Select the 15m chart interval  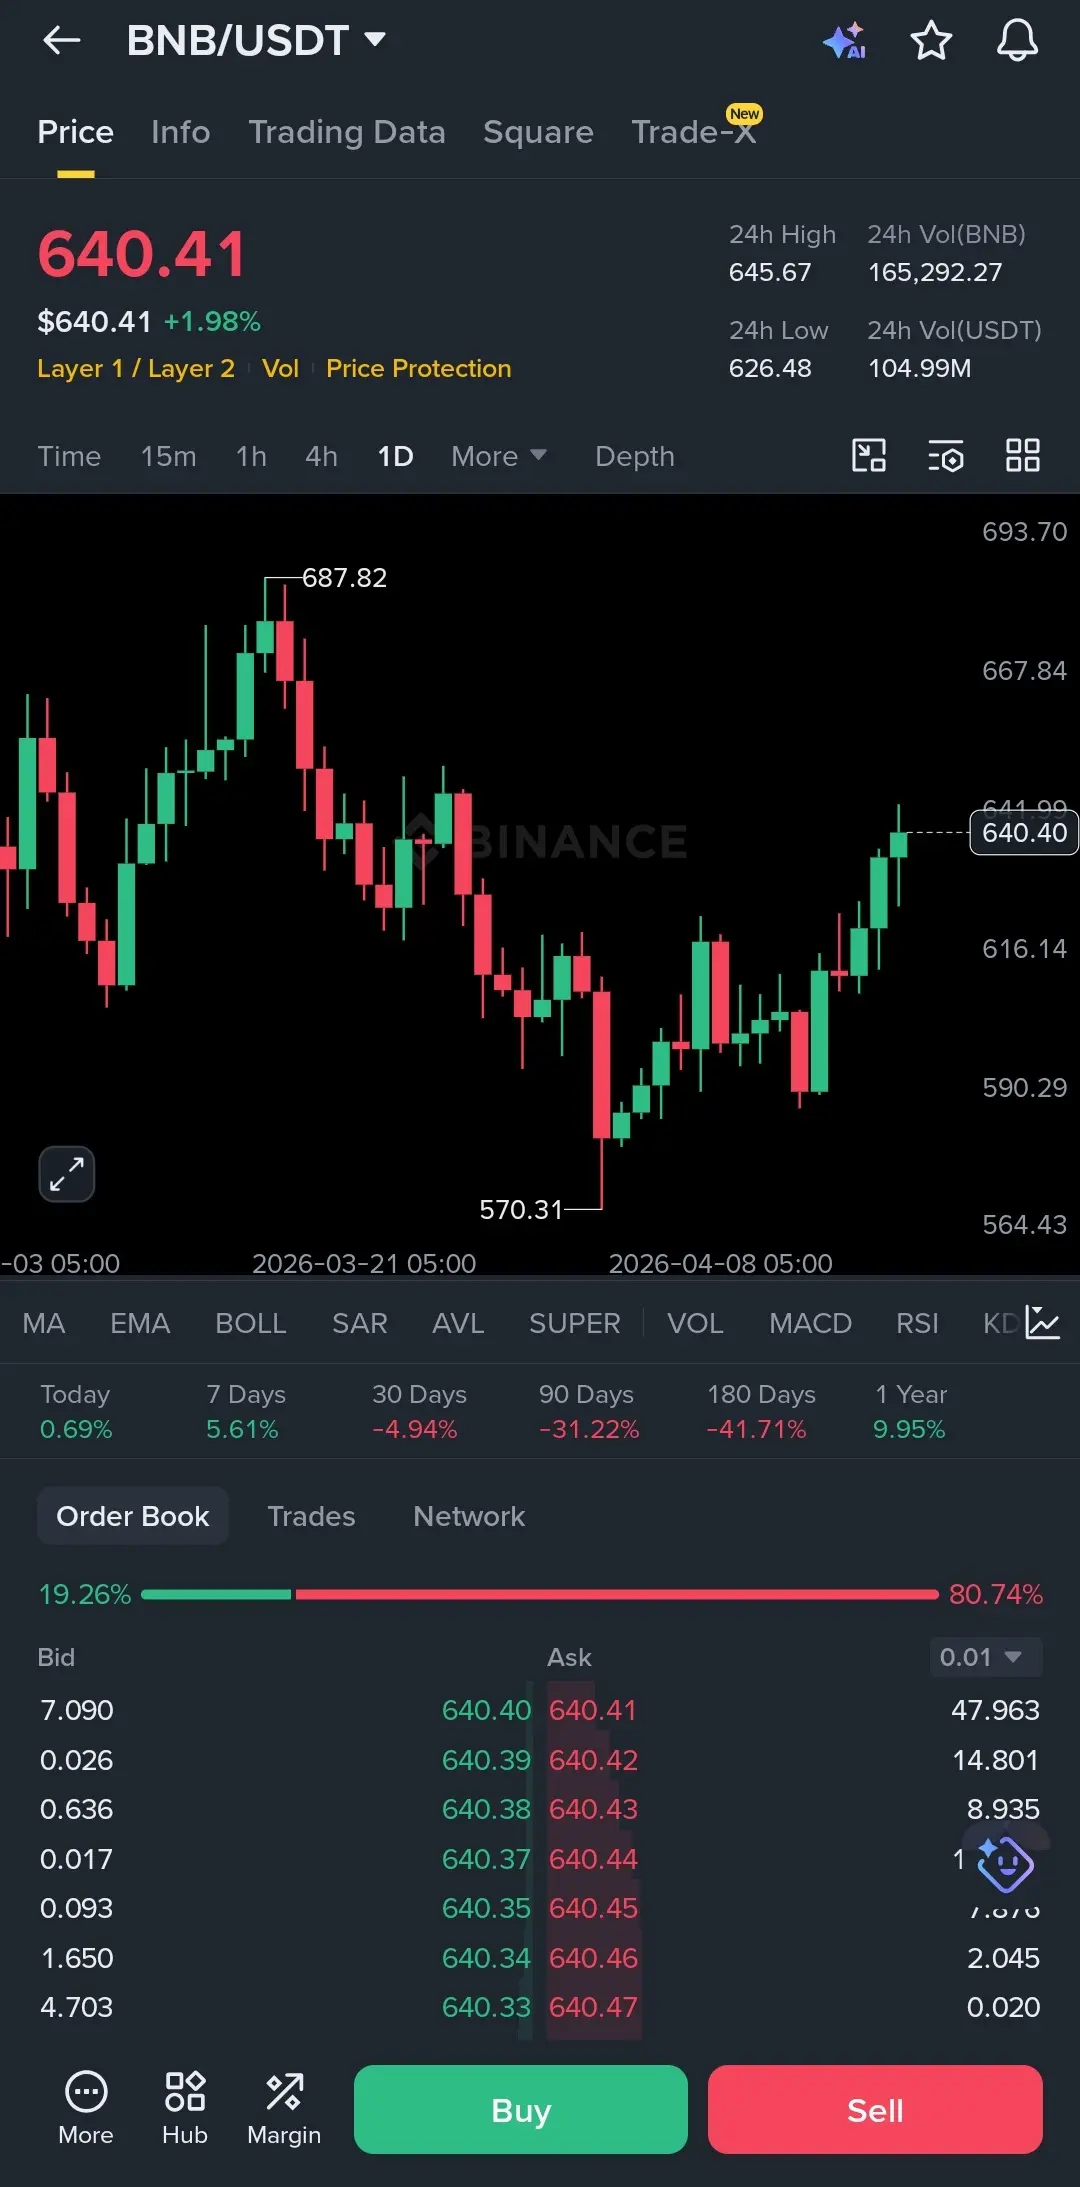[x=168, y=456]
